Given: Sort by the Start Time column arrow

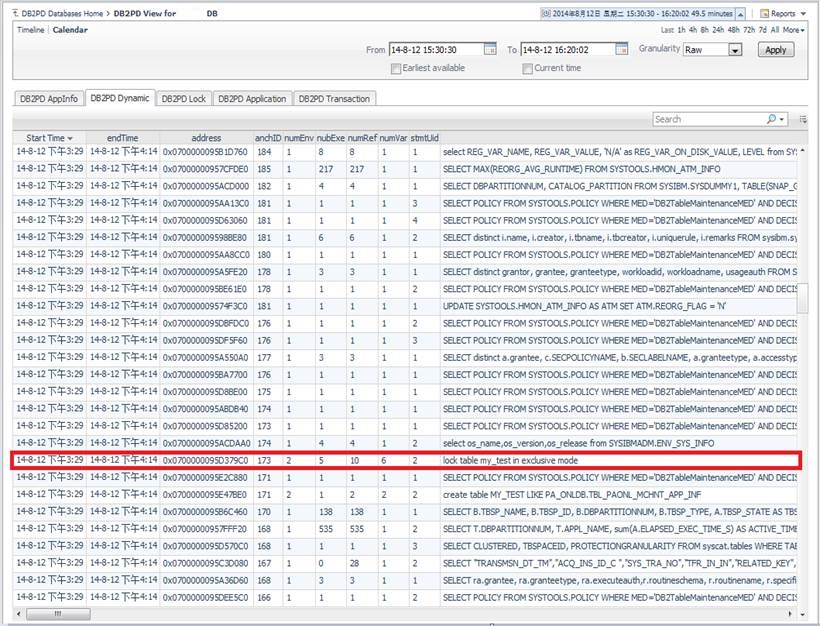Looking at the screenshot, I should tap(71, 138).
